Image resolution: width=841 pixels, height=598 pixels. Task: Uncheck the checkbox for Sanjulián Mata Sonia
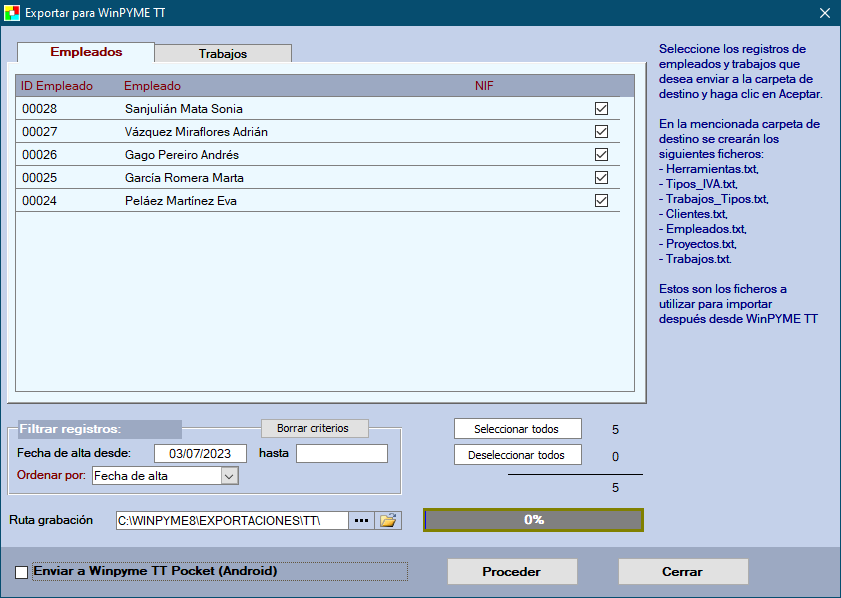pyautogui.click(x=601, y=108)
